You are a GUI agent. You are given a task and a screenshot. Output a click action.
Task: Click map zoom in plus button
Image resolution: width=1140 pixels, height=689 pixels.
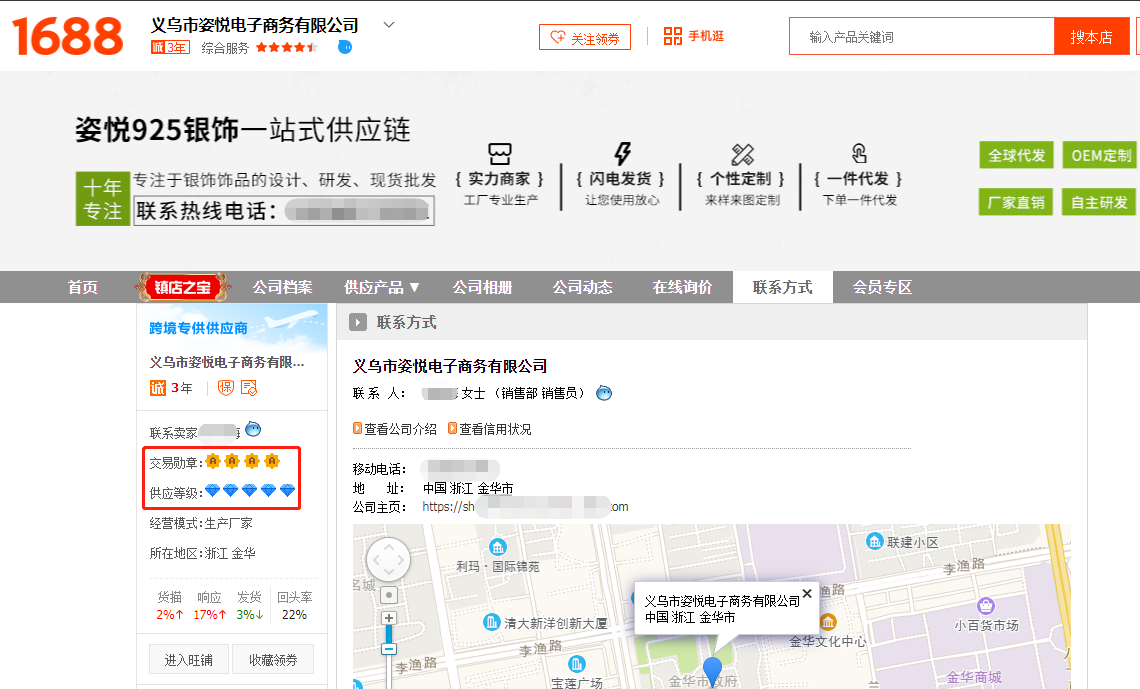click(389, 619)
